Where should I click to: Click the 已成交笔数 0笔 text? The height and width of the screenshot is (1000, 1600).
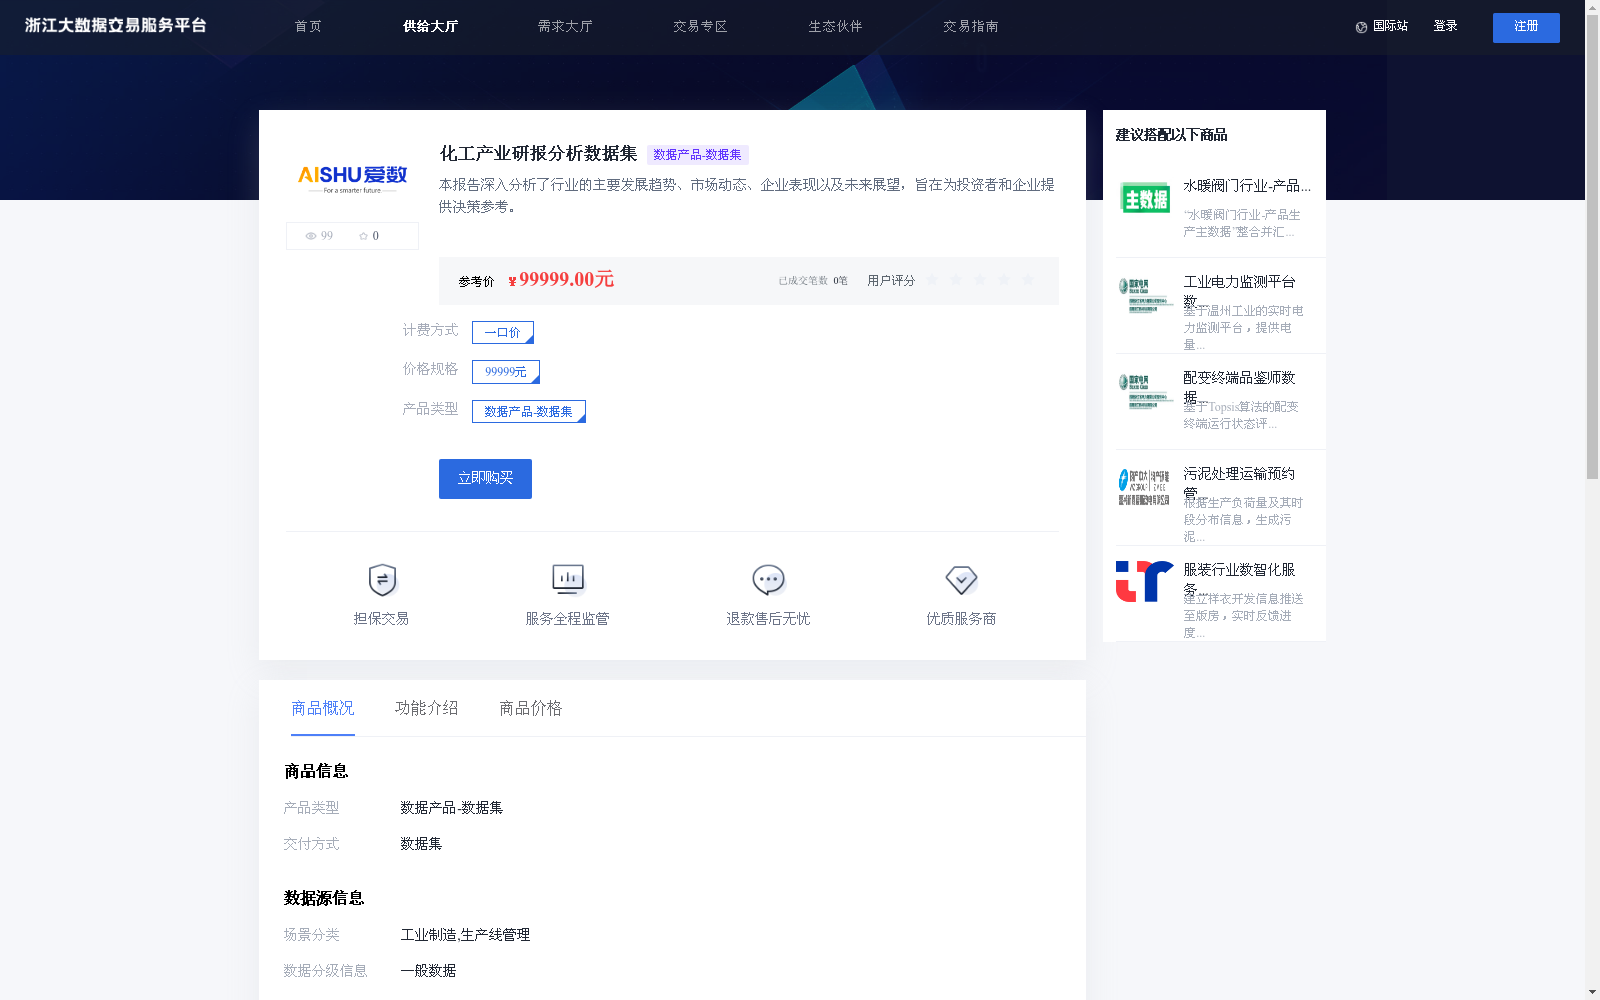point(813,281)
